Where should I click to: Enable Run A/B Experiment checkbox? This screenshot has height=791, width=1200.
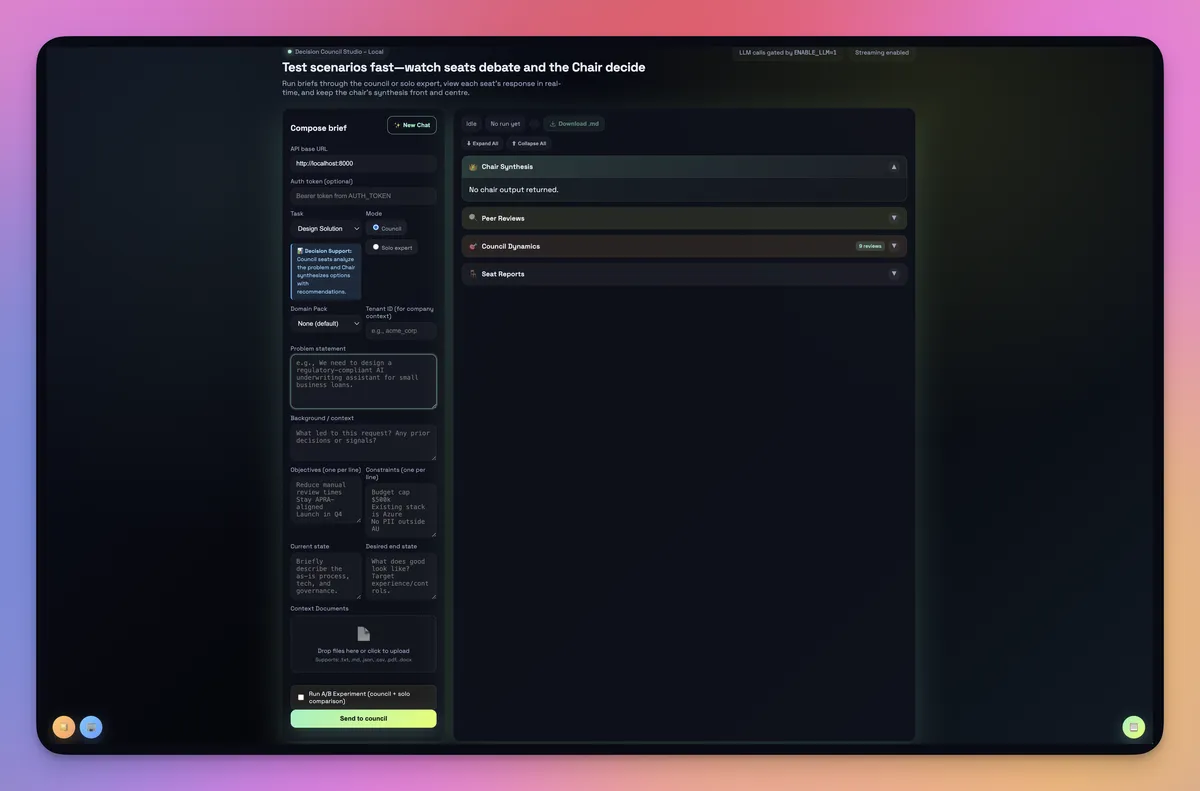coord(301,696)
